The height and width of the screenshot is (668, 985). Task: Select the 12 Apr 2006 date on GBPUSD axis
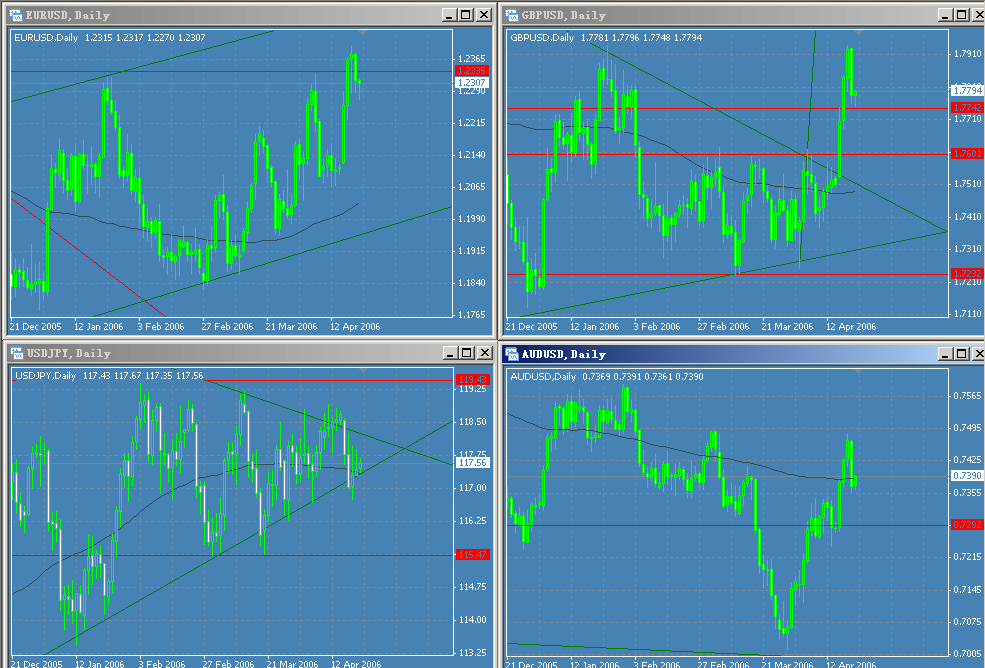tap(851, 327)
